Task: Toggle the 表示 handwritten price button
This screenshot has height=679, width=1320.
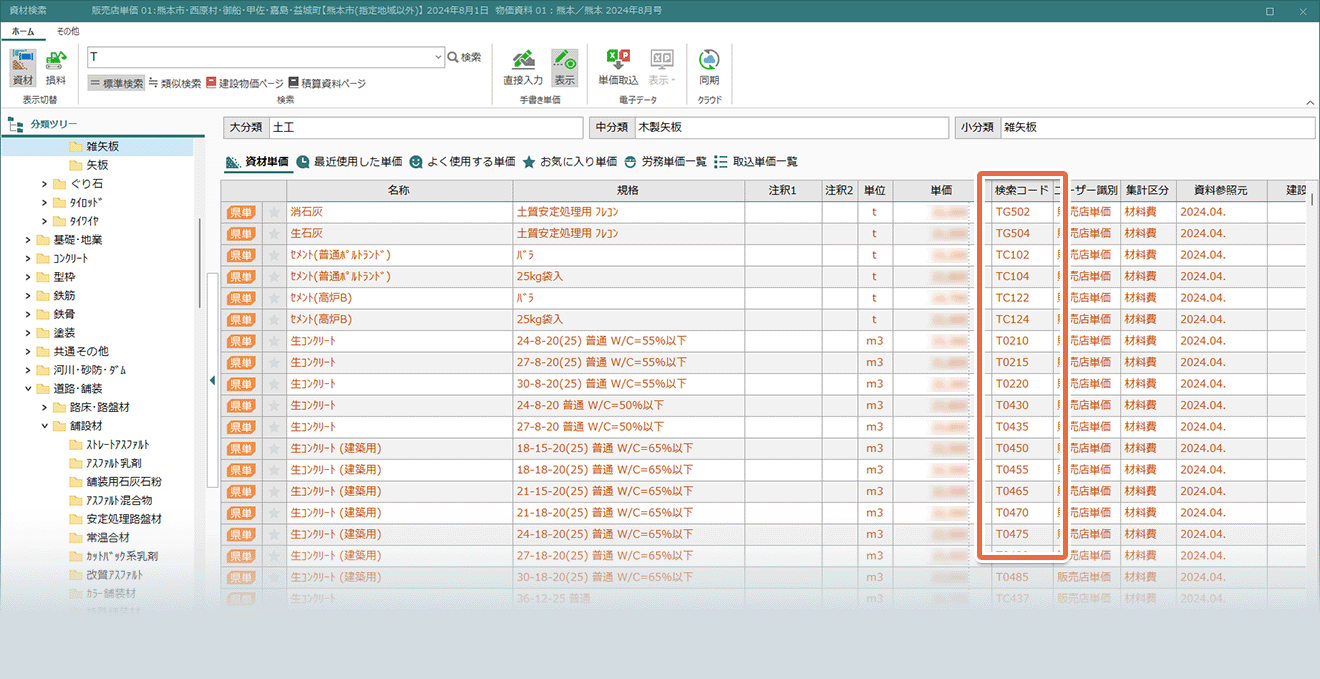Action: point(565,67)
